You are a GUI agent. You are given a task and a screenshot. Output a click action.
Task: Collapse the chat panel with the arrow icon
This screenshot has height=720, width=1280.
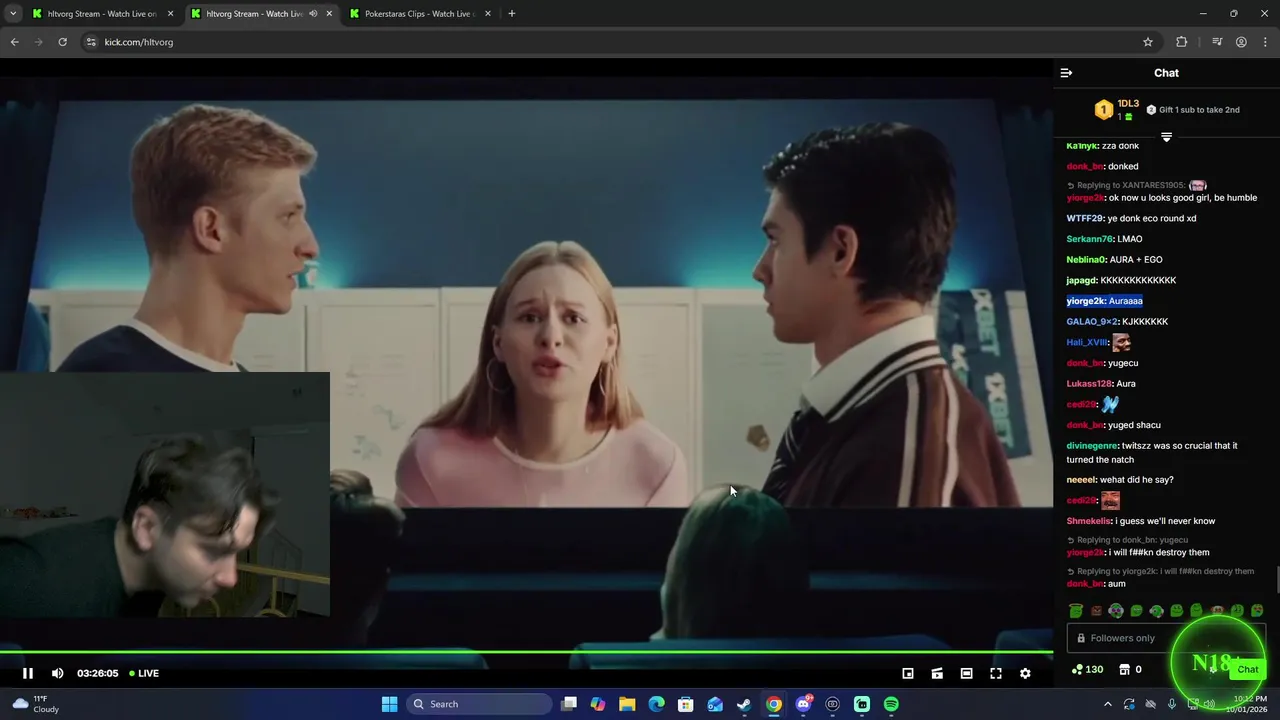(x=1066, y=73)
